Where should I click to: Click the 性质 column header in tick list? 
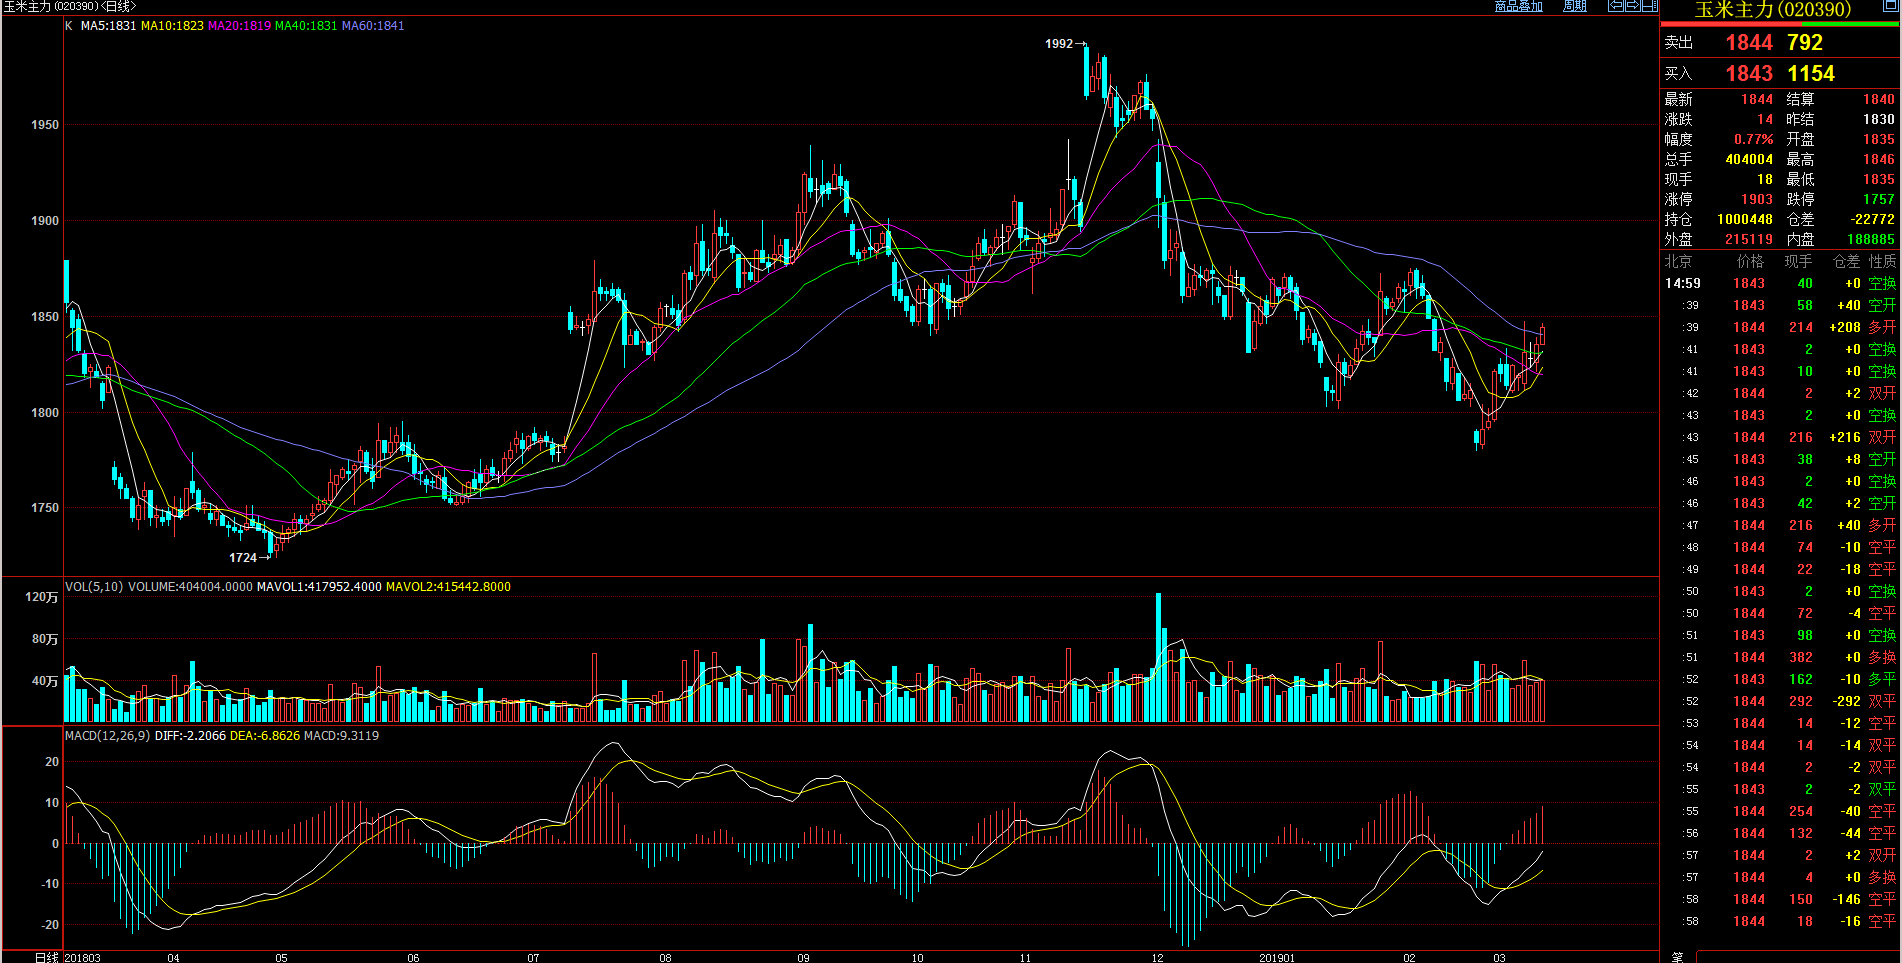1883,261
